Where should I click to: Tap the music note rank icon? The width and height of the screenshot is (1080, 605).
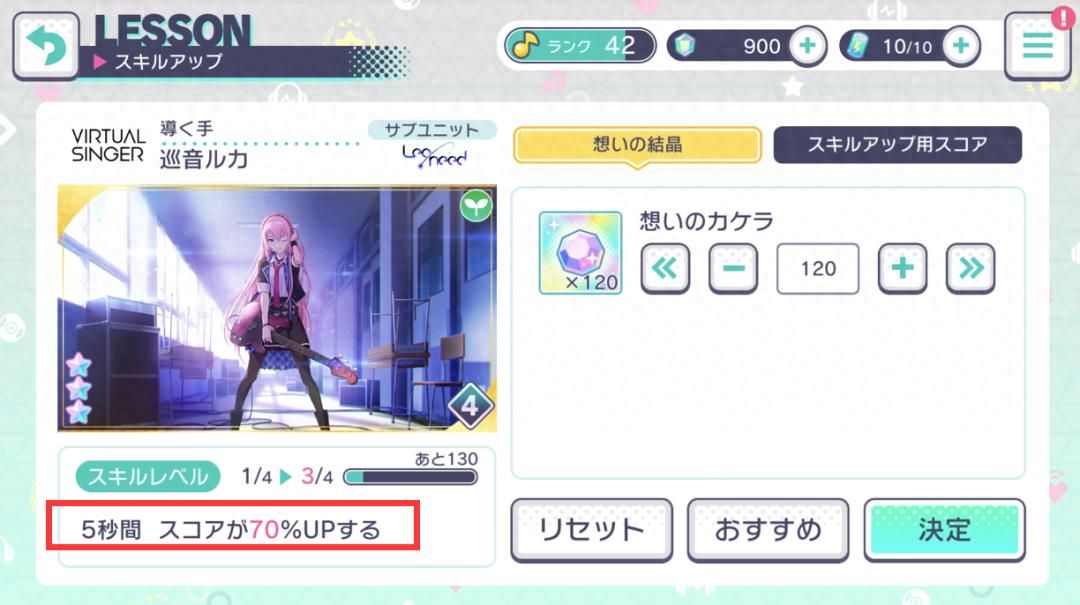point(526,46)
